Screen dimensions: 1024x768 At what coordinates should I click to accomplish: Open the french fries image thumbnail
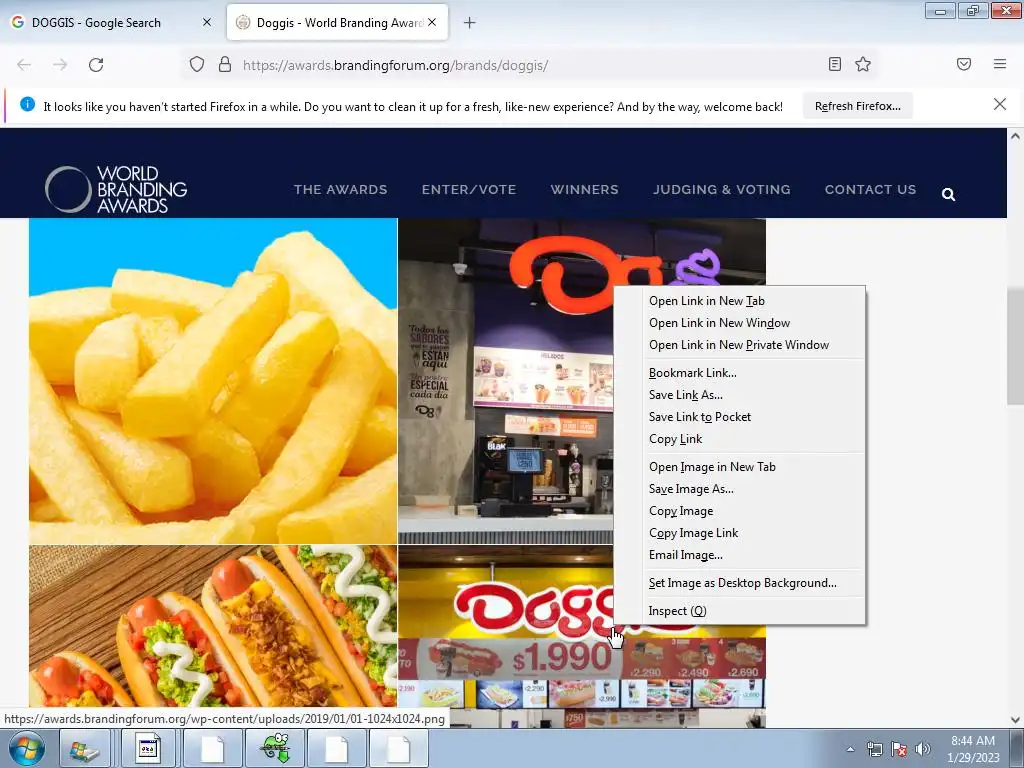(x=213, y=381)
